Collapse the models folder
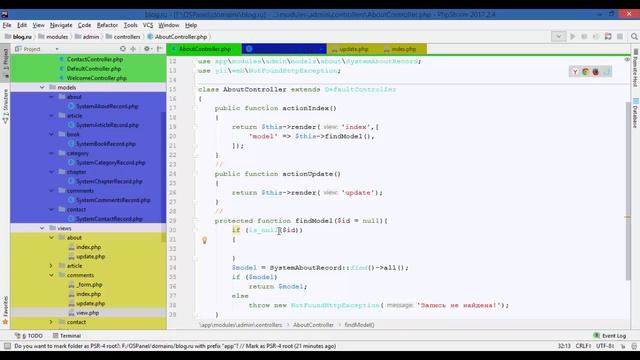The width and height of the screenshot is (640, 360). (x=42, y=87)
